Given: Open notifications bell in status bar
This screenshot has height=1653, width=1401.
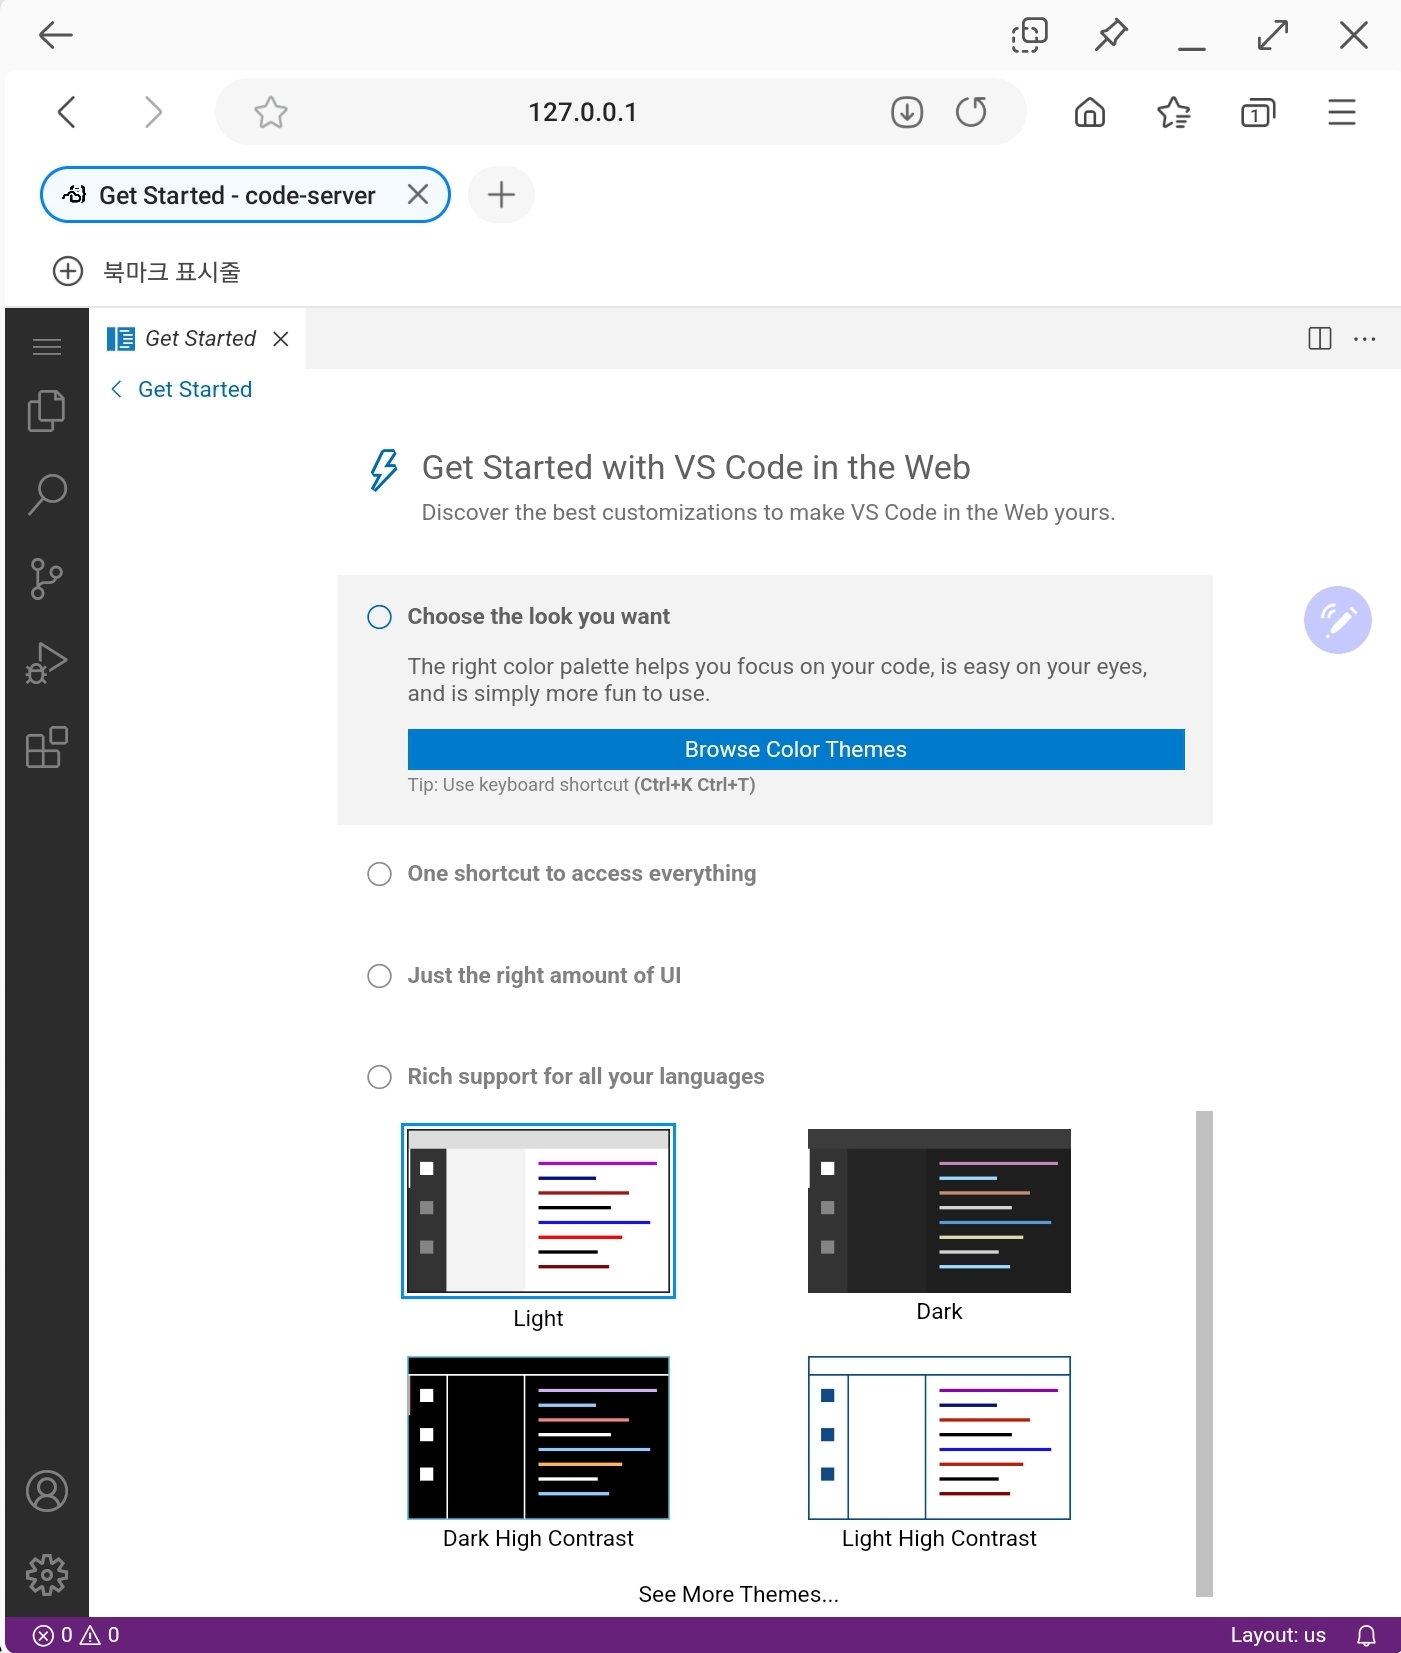Looking at the screenshot, I should (1366, 1635).
